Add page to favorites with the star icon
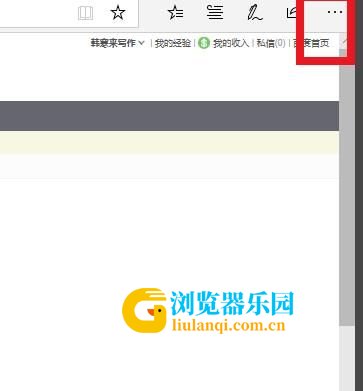The image size is (363, 391). pyautogui.click(x=118, y=13)
